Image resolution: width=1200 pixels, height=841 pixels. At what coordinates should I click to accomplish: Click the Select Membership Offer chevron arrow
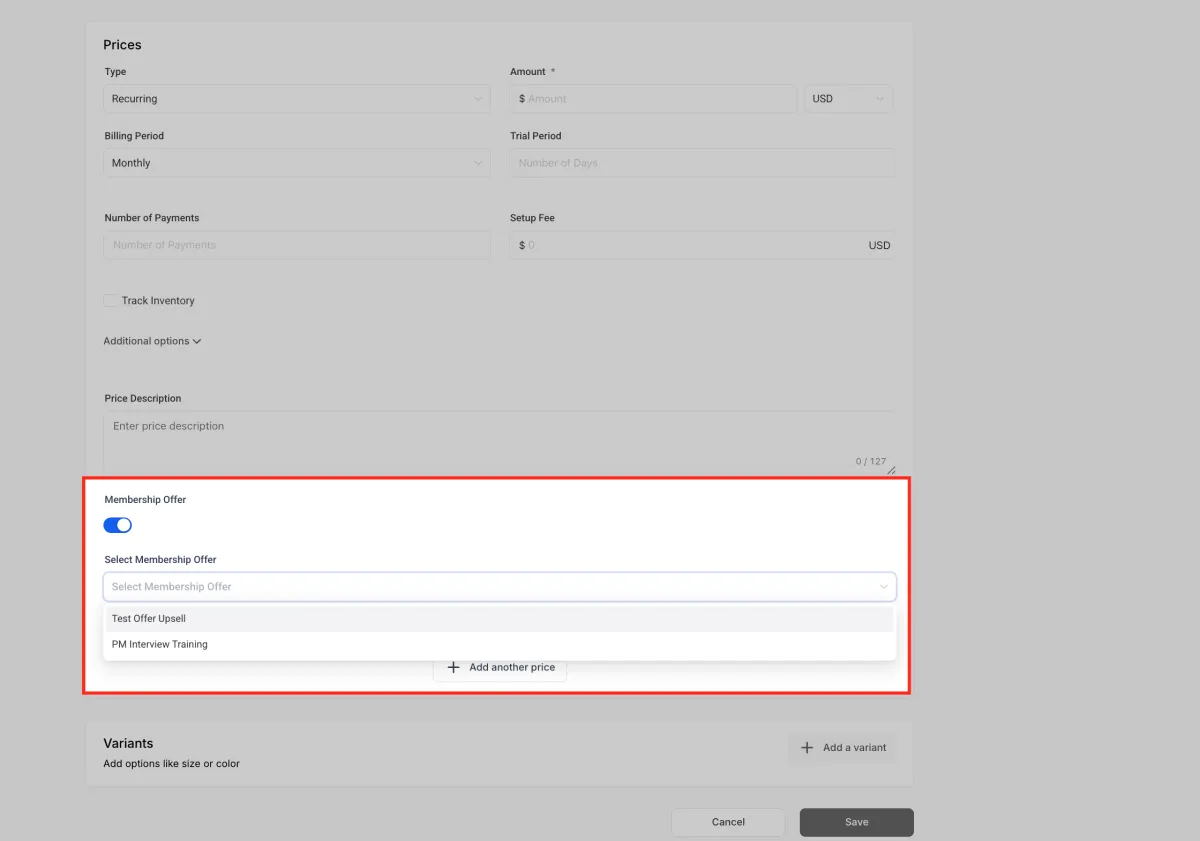point(884,587)
